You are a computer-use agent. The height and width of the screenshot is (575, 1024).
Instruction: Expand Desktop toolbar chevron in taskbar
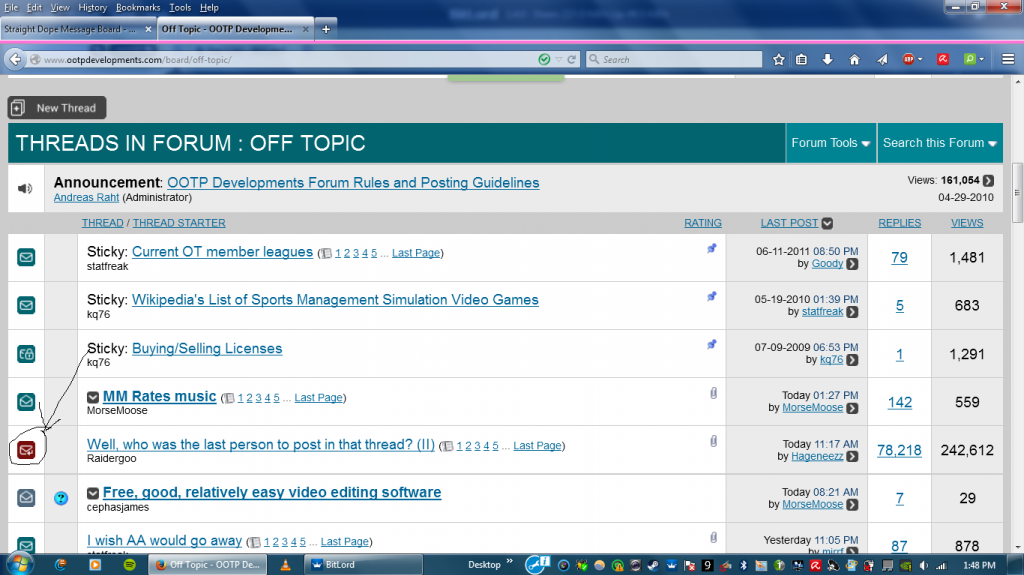[x=509, y=561]
